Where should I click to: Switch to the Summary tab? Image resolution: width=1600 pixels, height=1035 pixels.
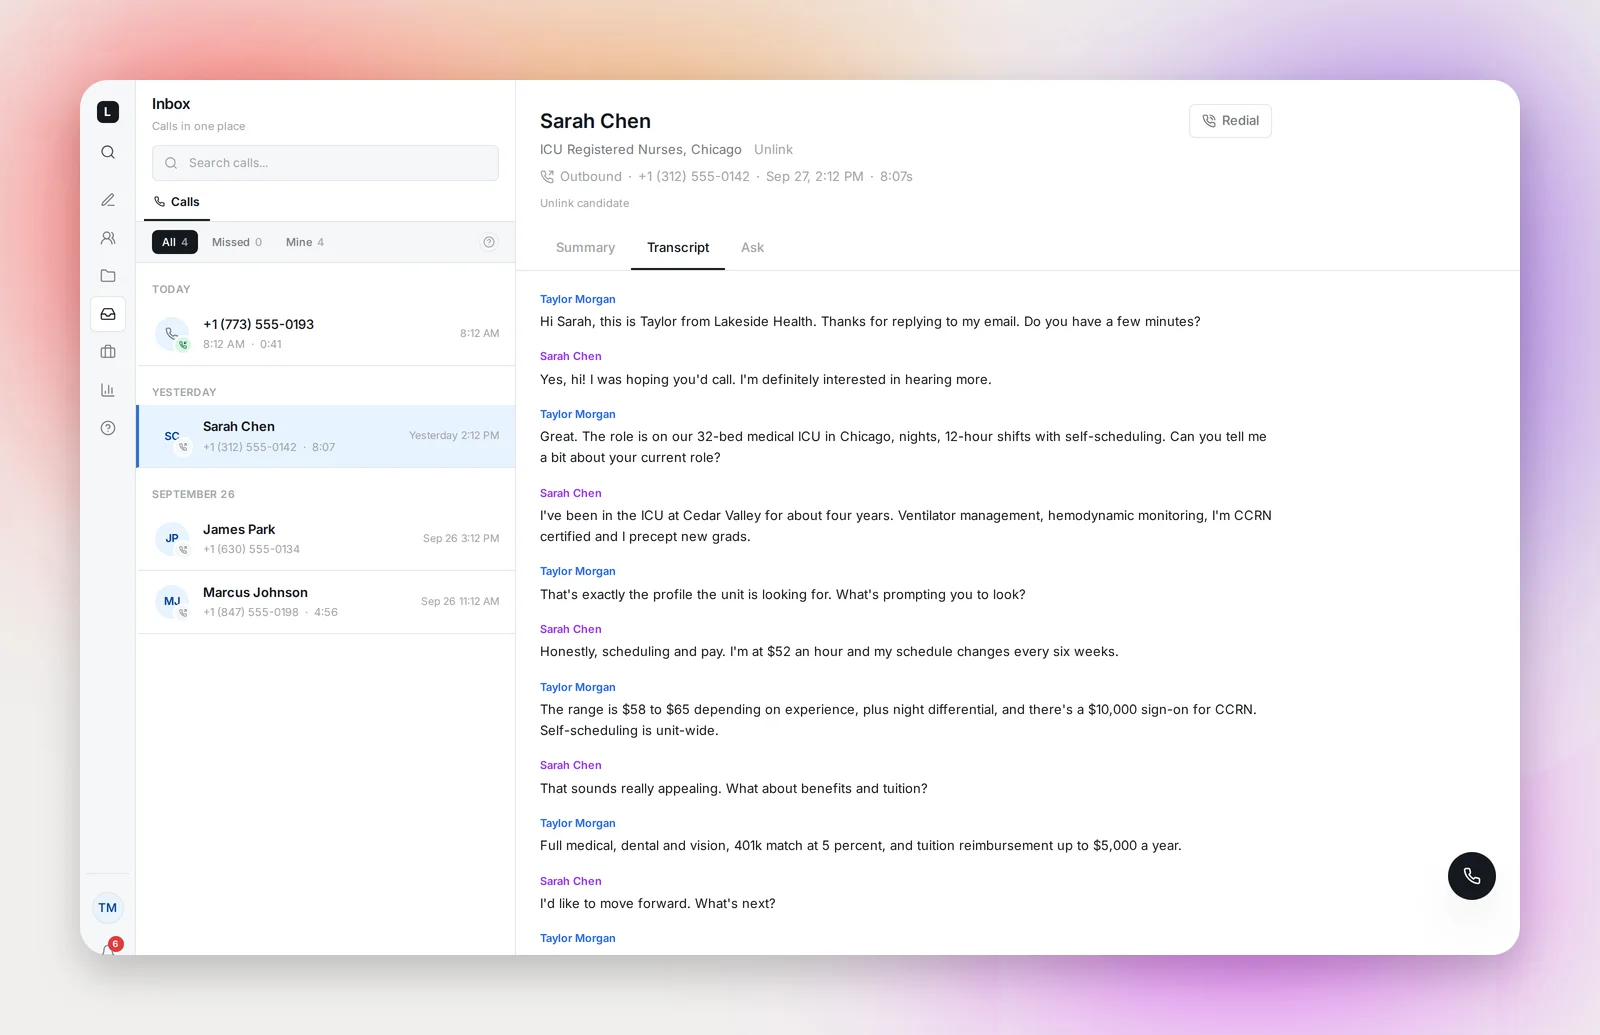[x=585, y=248]
